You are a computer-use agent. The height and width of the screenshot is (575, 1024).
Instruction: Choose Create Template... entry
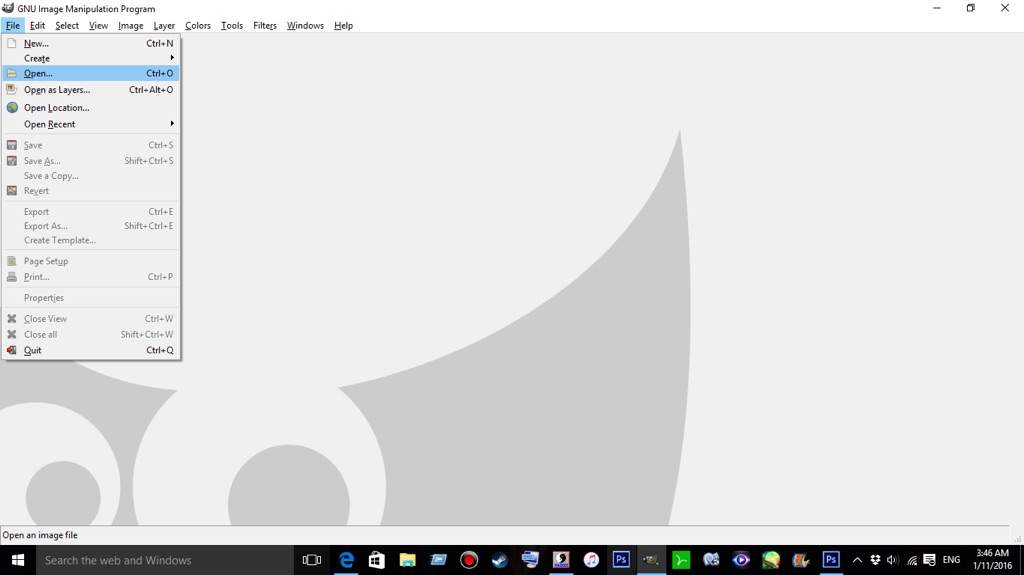91,240
